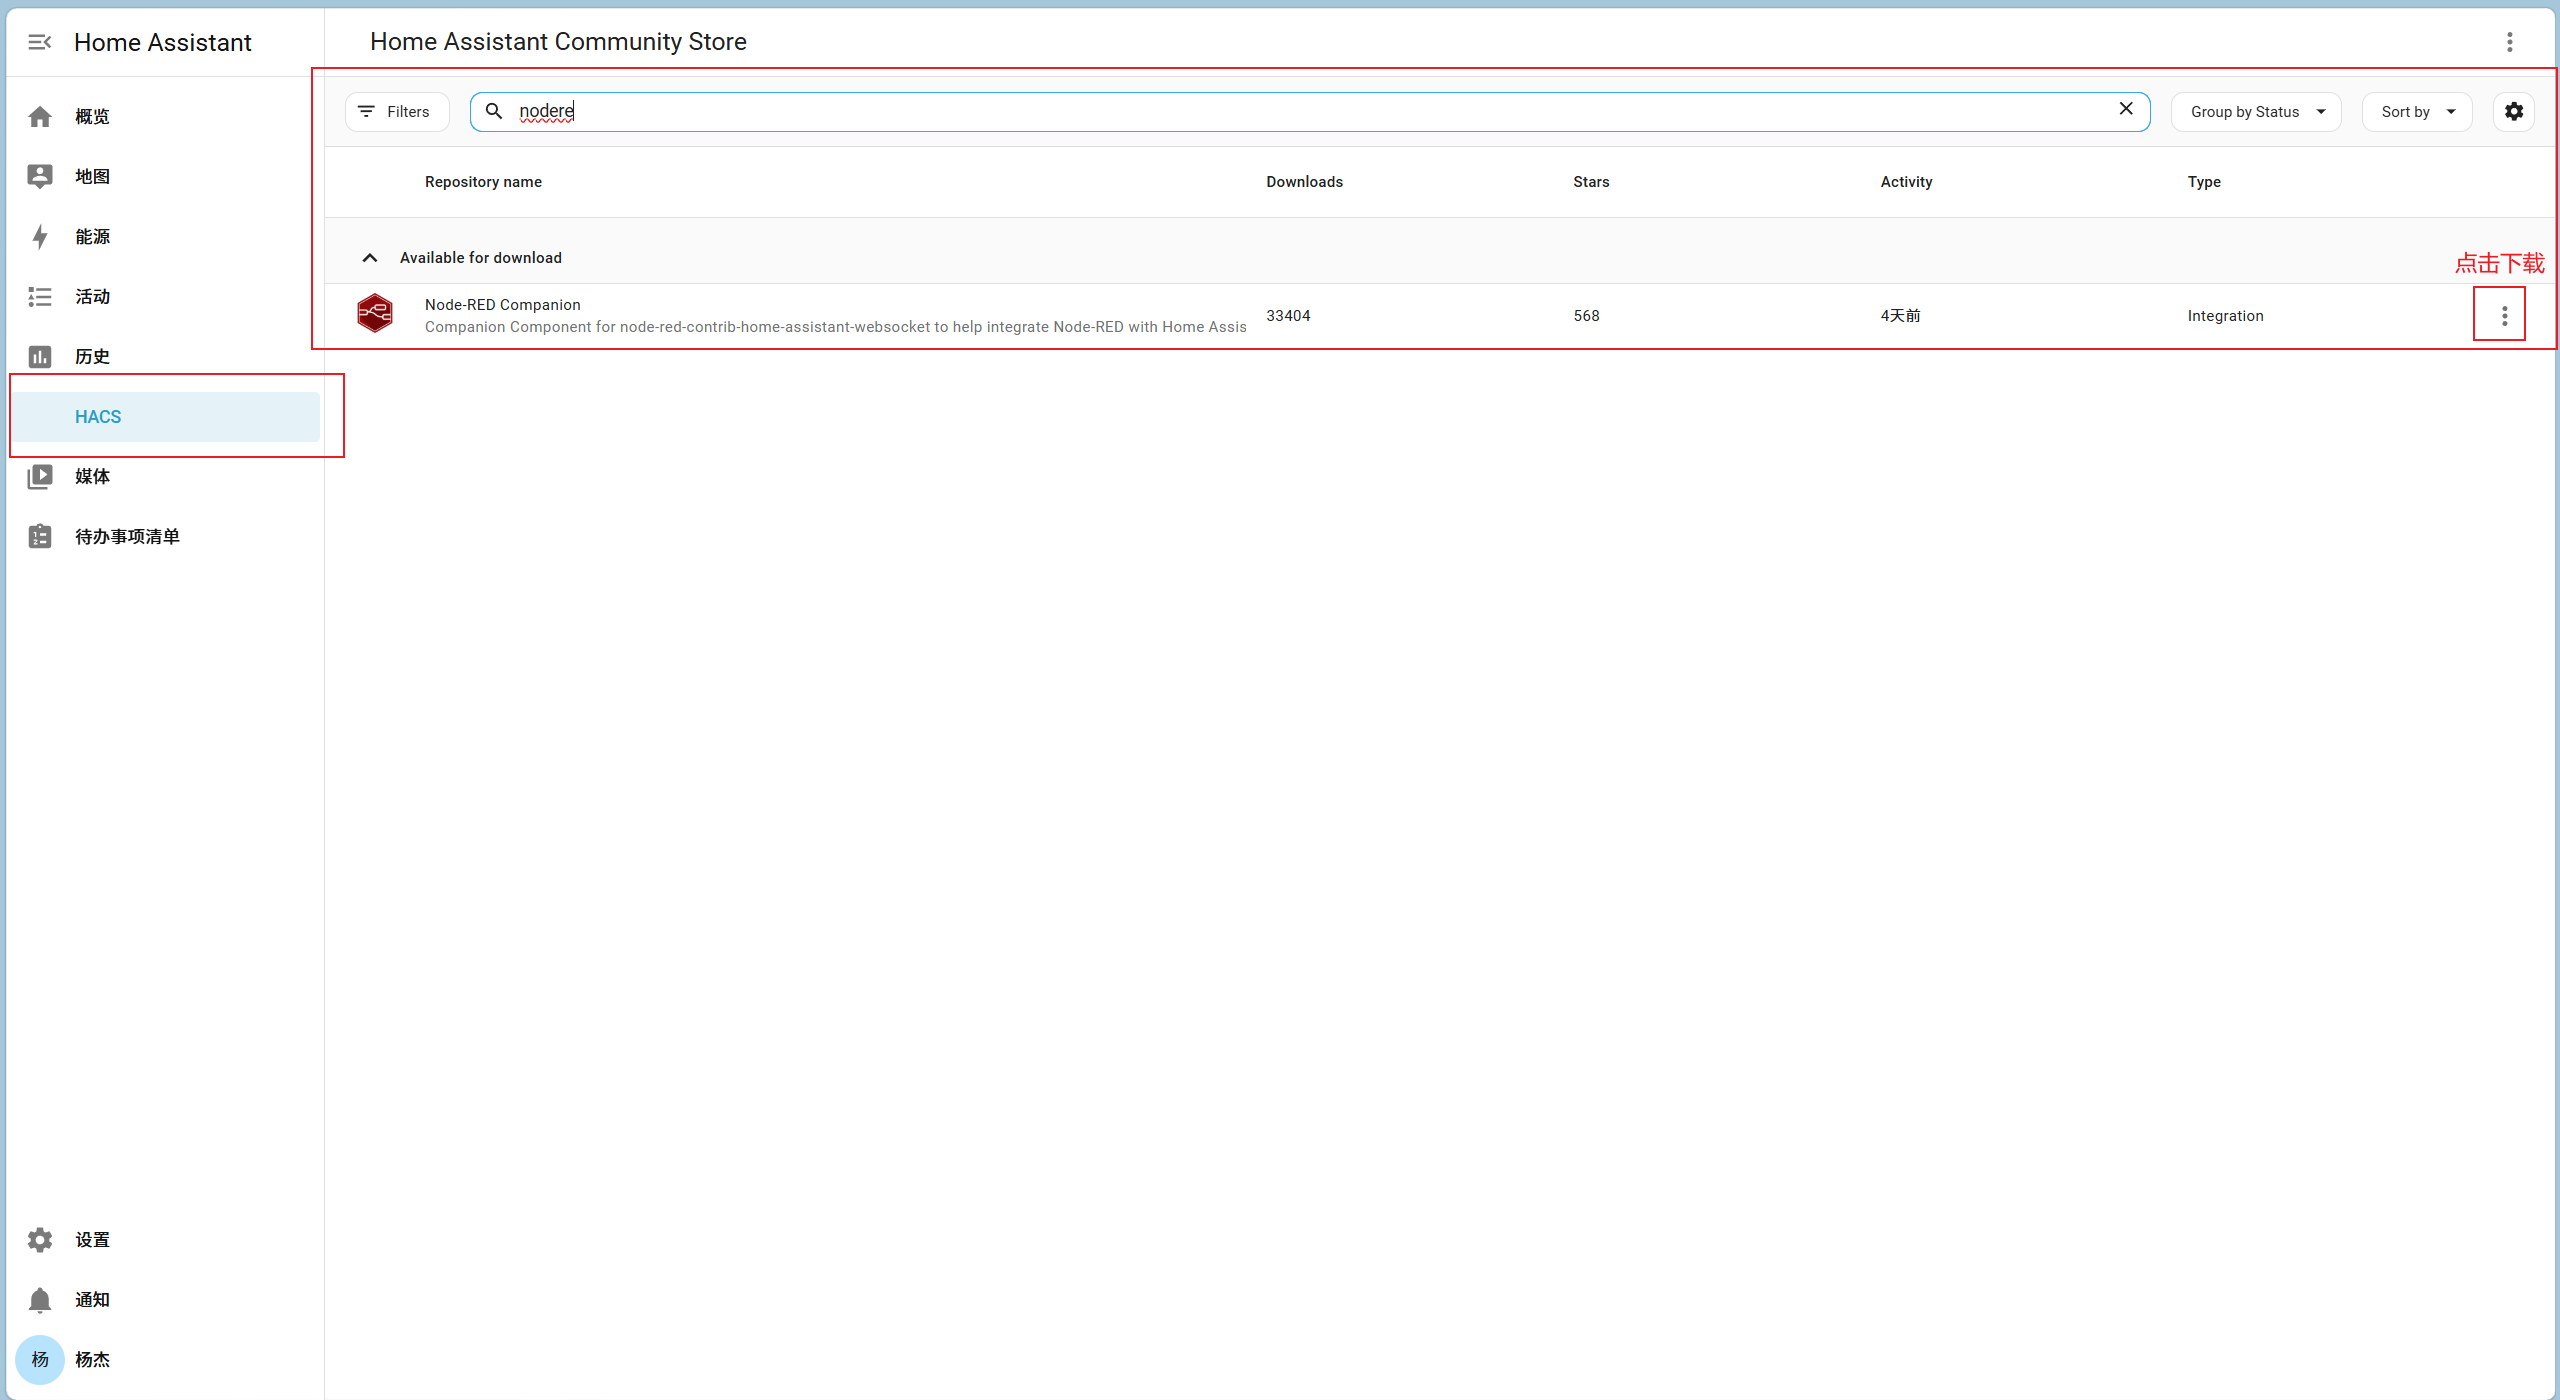2560x1400 pixels.
Task: Open the 地图 map page
Action: [x=92, y=177]
